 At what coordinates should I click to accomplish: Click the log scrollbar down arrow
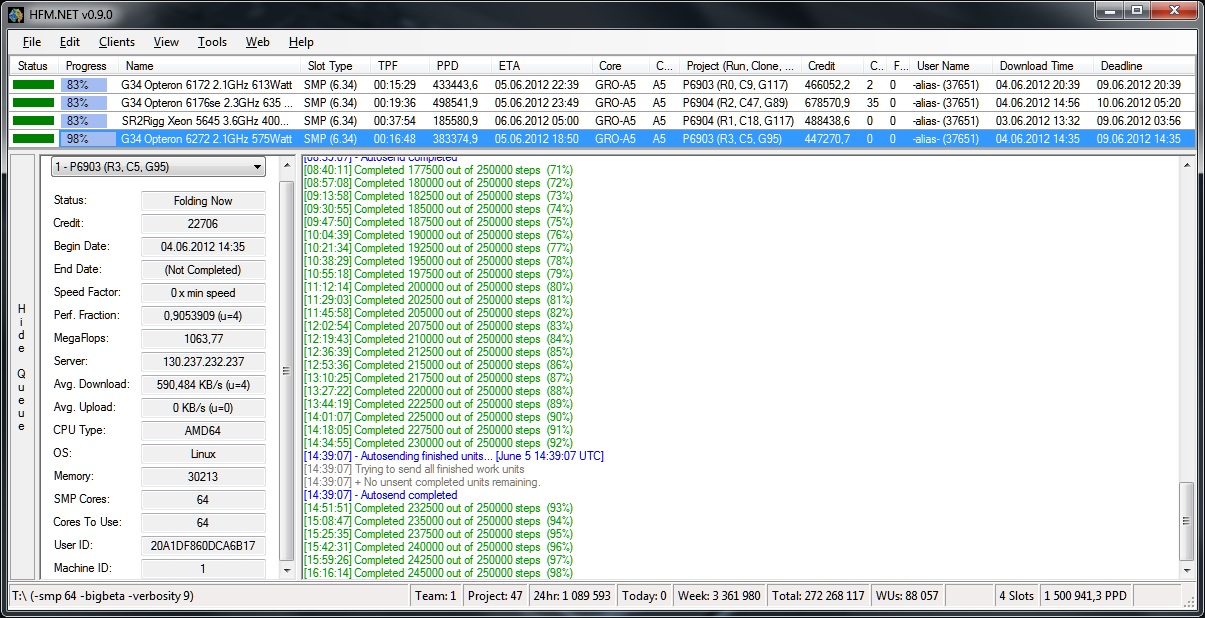click(1186, 572)
